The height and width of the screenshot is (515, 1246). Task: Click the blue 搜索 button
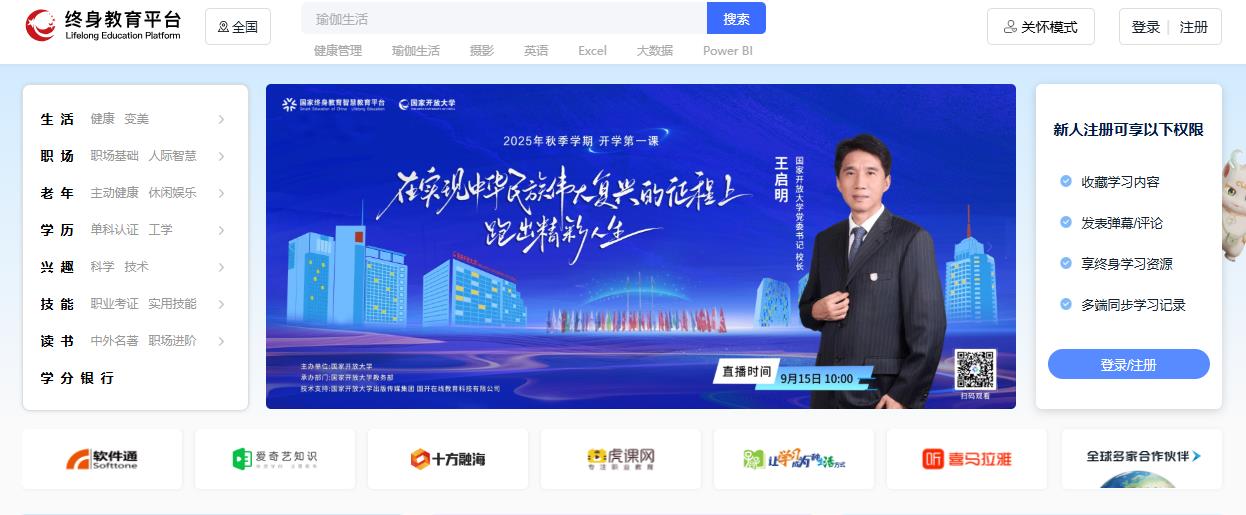click(736, 18)
